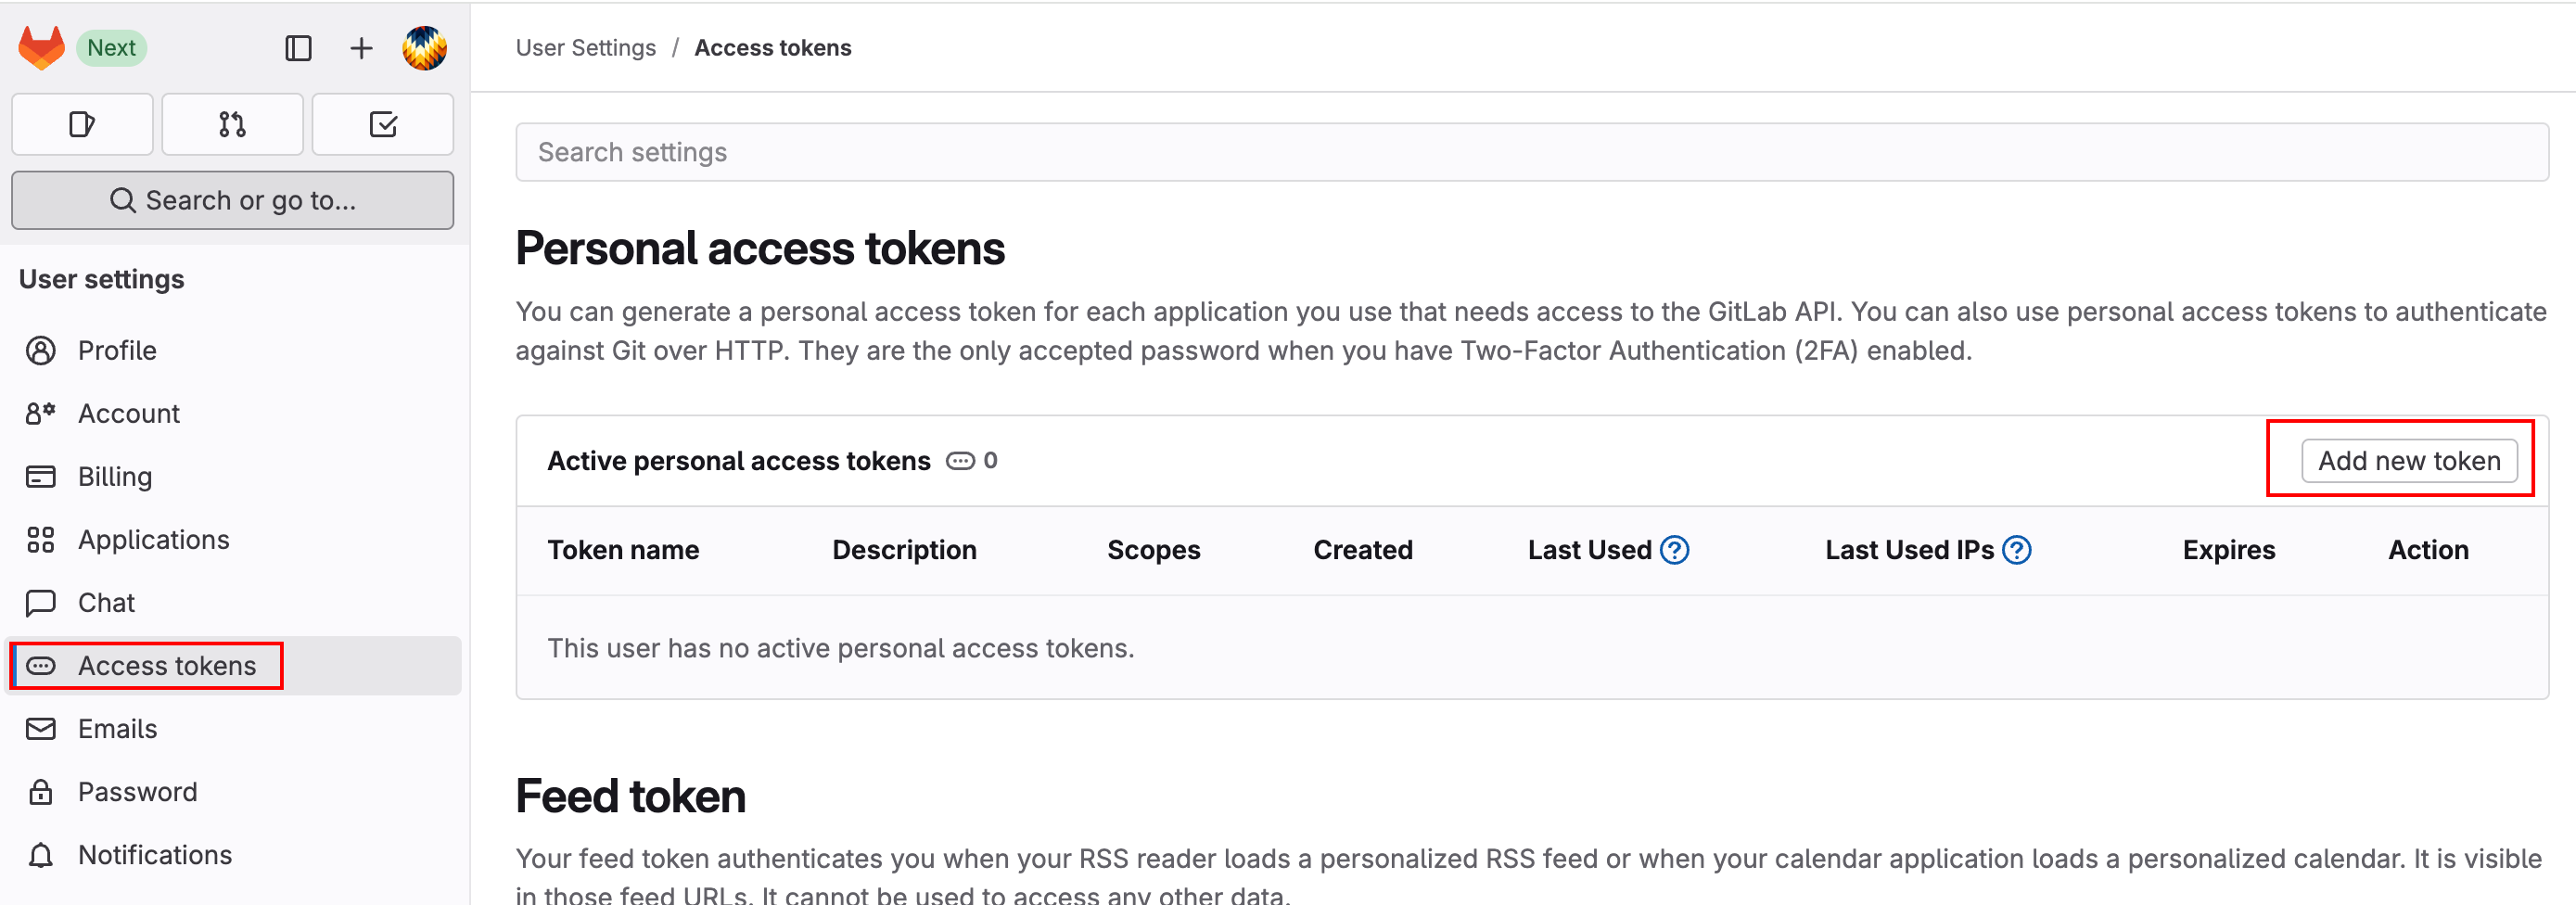Screen dimensions: 2576x905
Task: Click the Active personal access tokens label icon
Action: pos(961,461)
